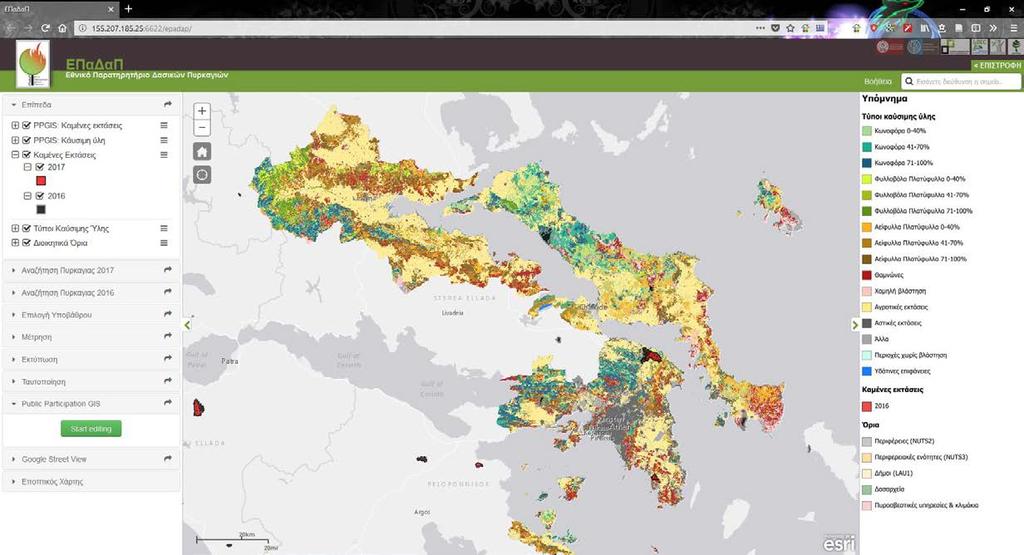Open a new browser tab
The height and width of the screenshot is (555, 1024).
pyautogui.click(x=128, y=8)
